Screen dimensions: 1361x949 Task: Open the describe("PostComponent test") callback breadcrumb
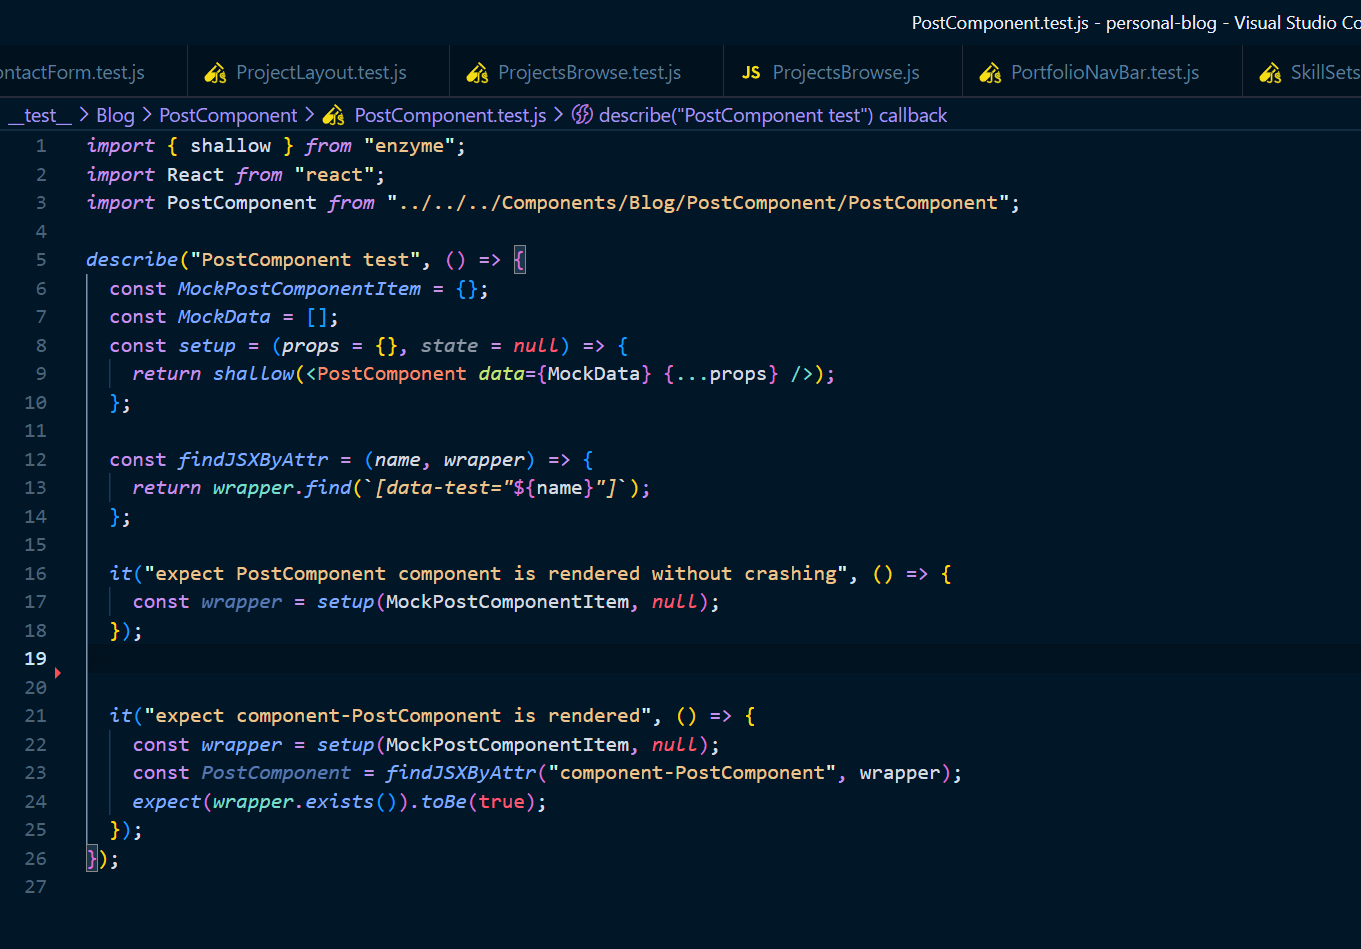coord(772,116)
